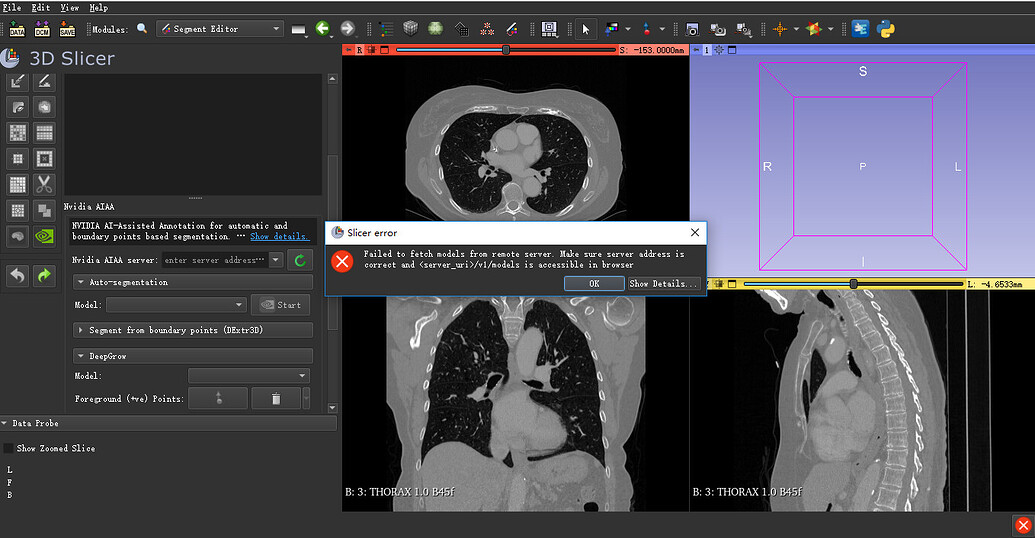Enable Show Zoomed Slice checkbox
Screen dimensions: 1035x538
coord(9,448)
